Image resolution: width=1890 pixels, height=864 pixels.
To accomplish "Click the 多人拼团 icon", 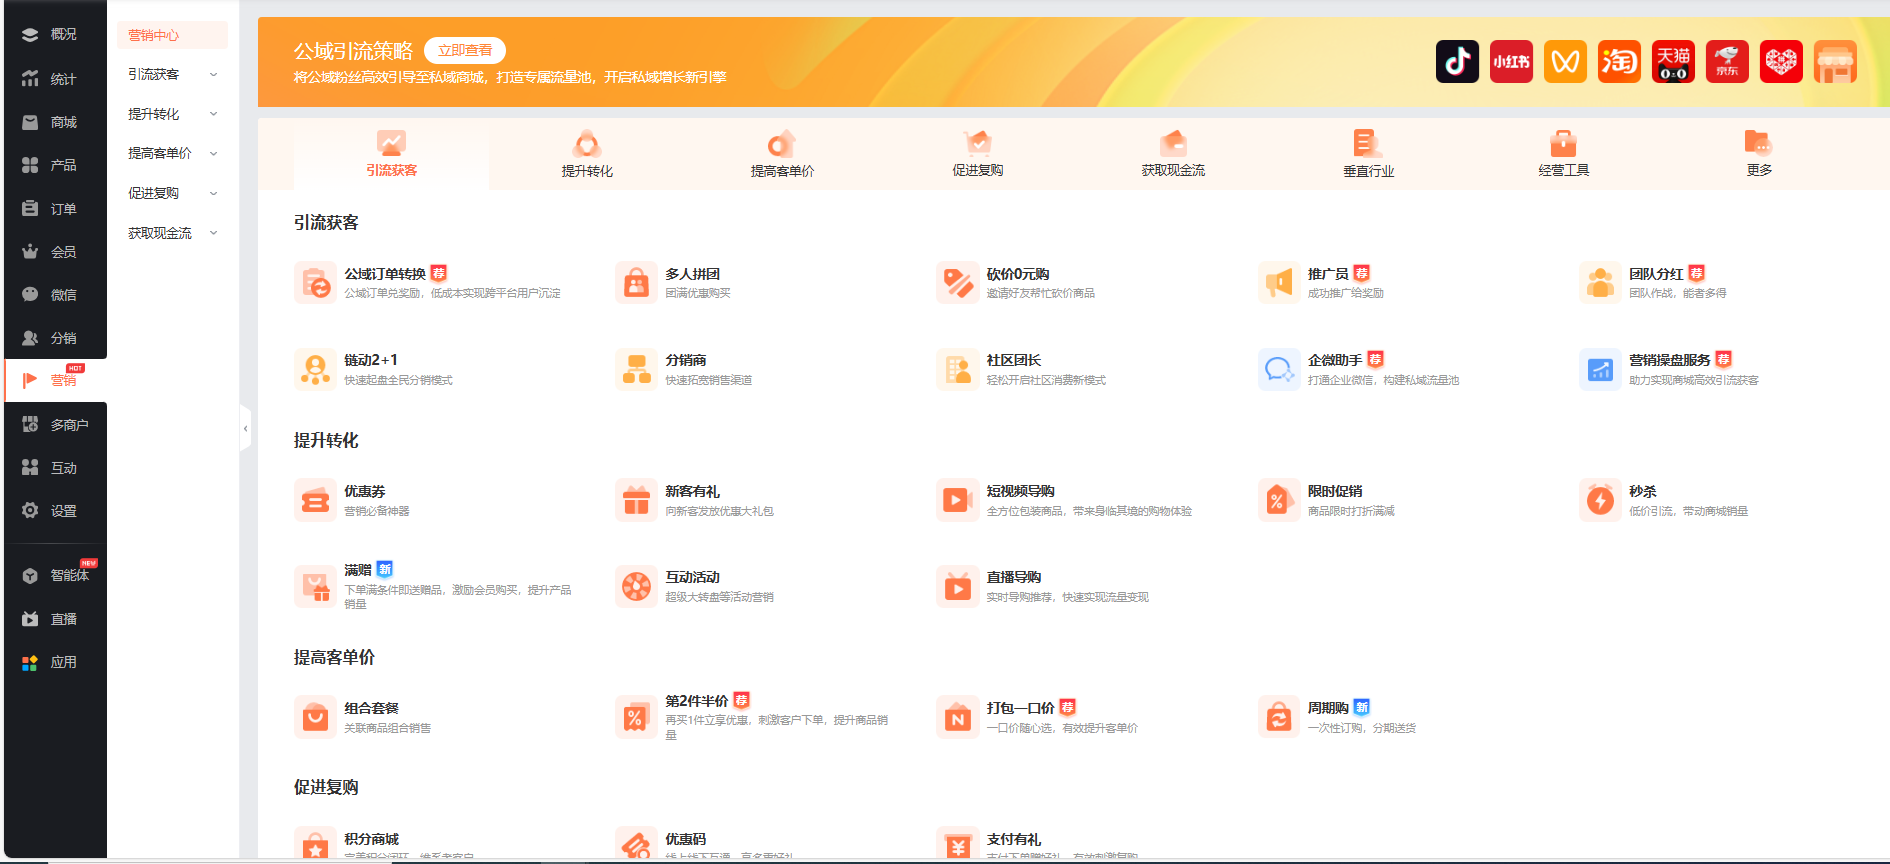I will [636, 283].
